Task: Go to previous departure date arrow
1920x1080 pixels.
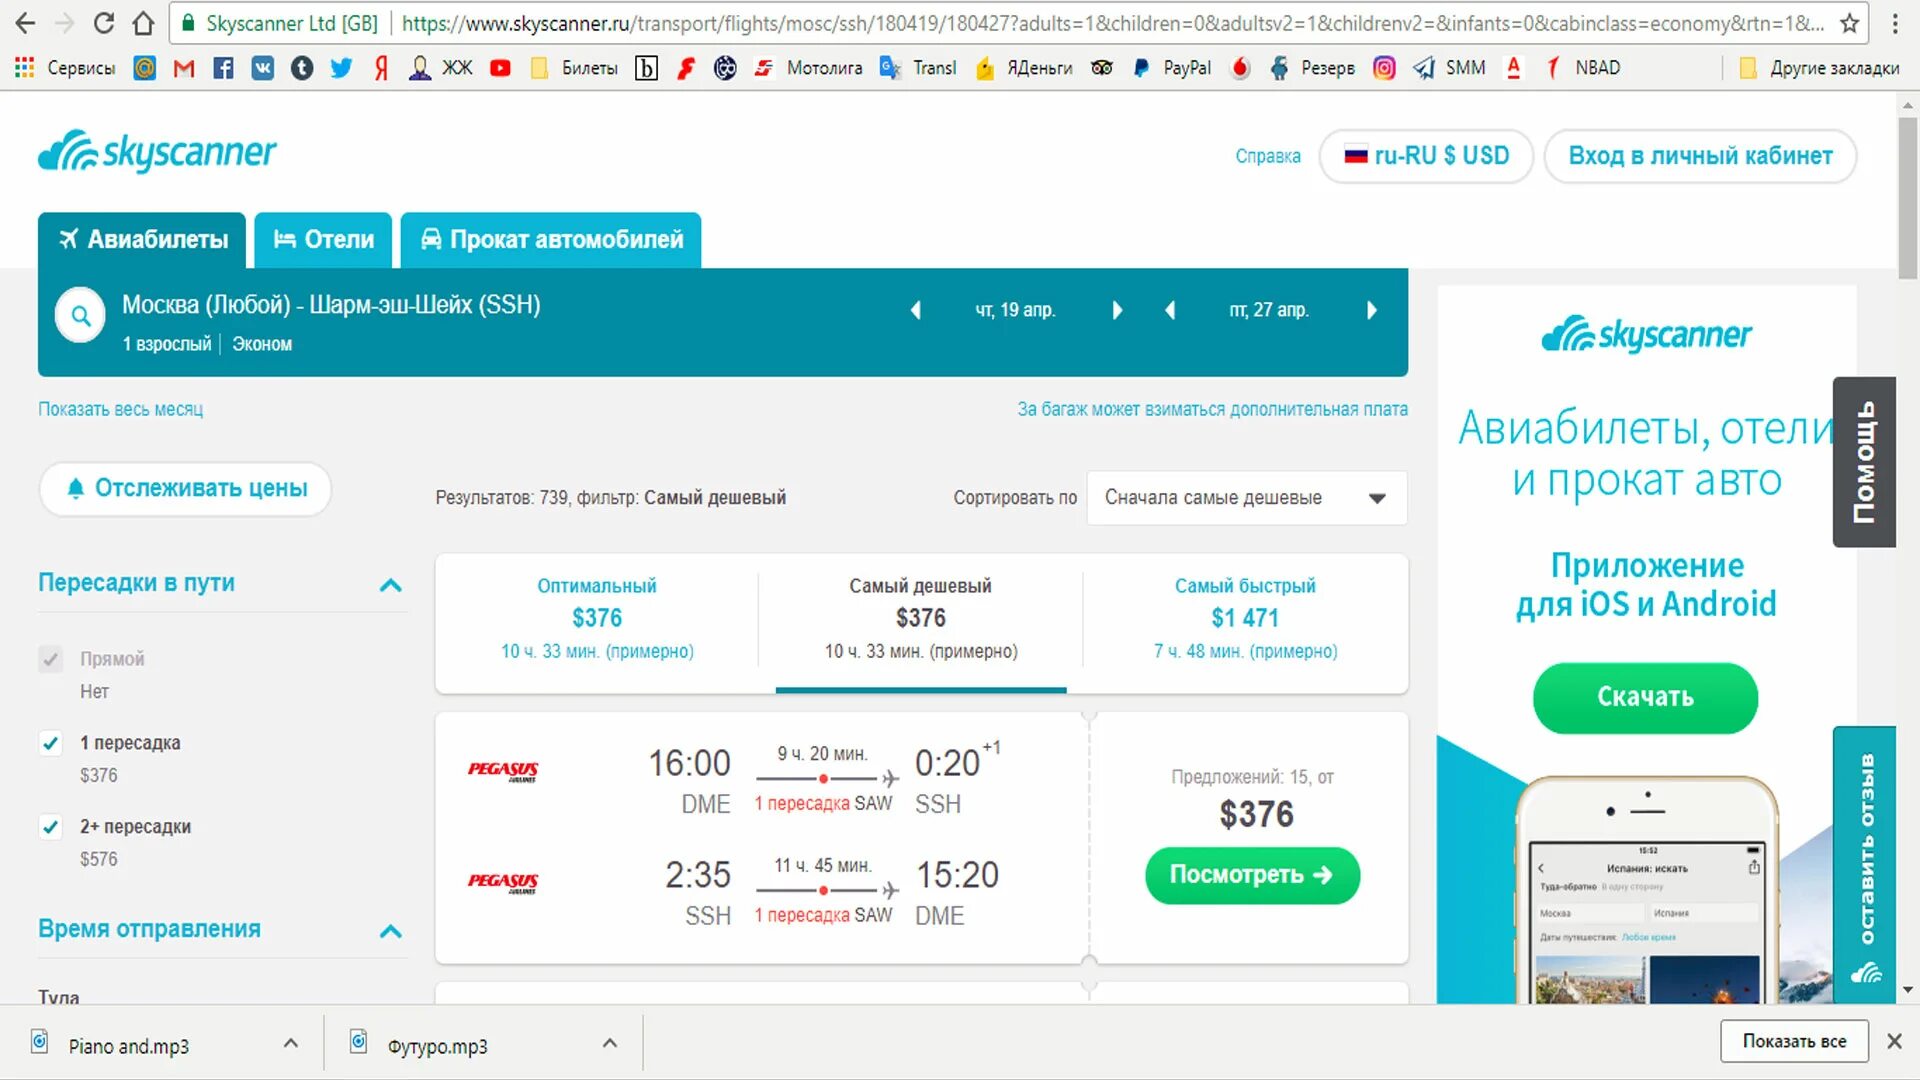Action: (915, 311)
